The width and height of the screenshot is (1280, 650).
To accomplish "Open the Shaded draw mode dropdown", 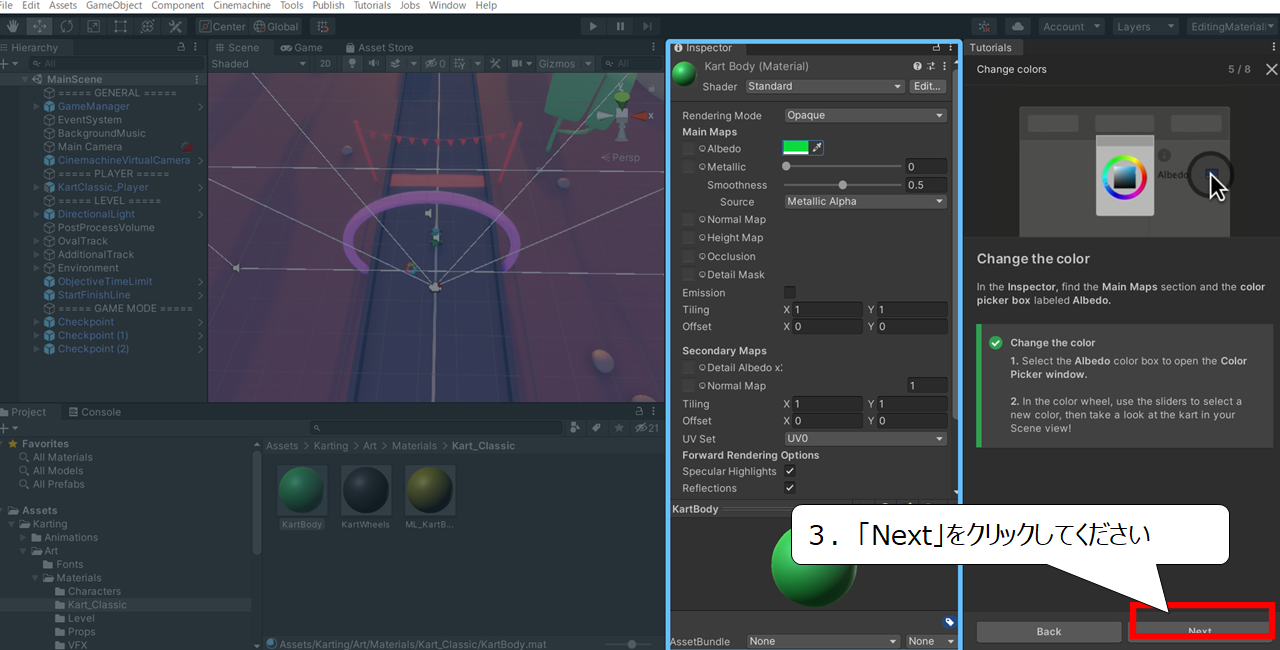I will coord(260,64).
